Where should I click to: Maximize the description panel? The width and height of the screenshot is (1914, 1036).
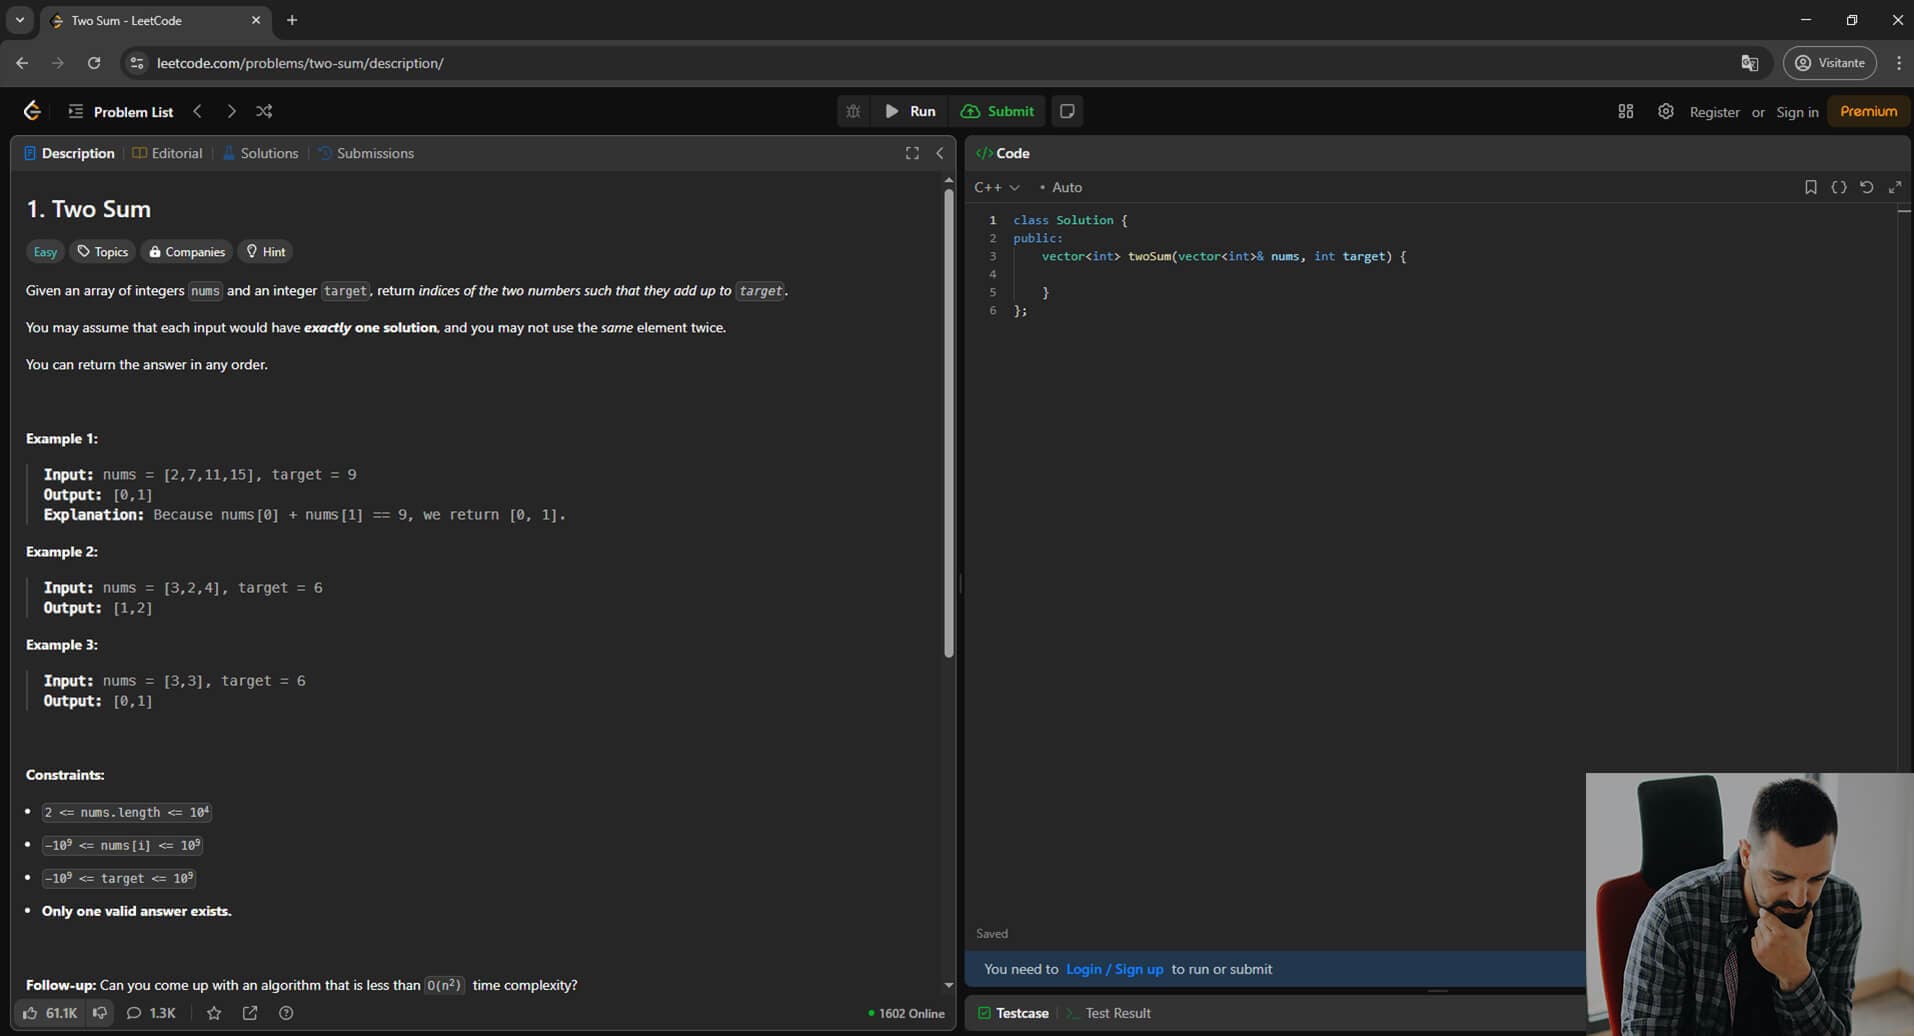[912, 153]
